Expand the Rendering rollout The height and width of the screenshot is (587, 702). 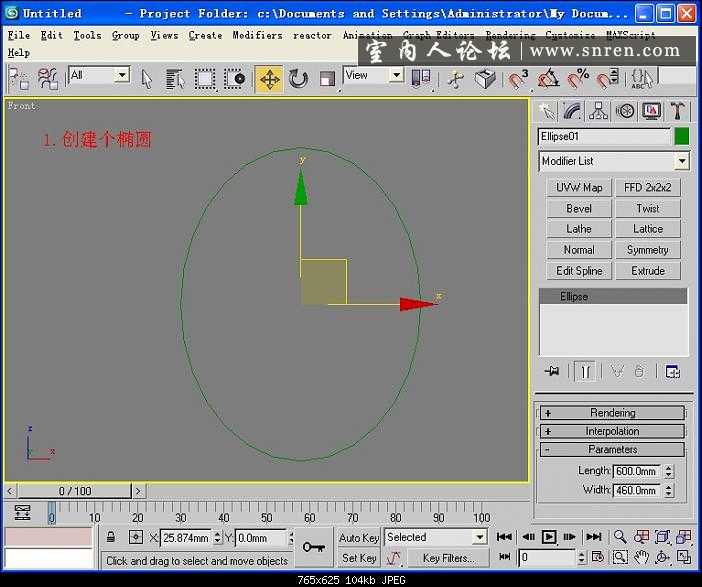coord(612,413)
